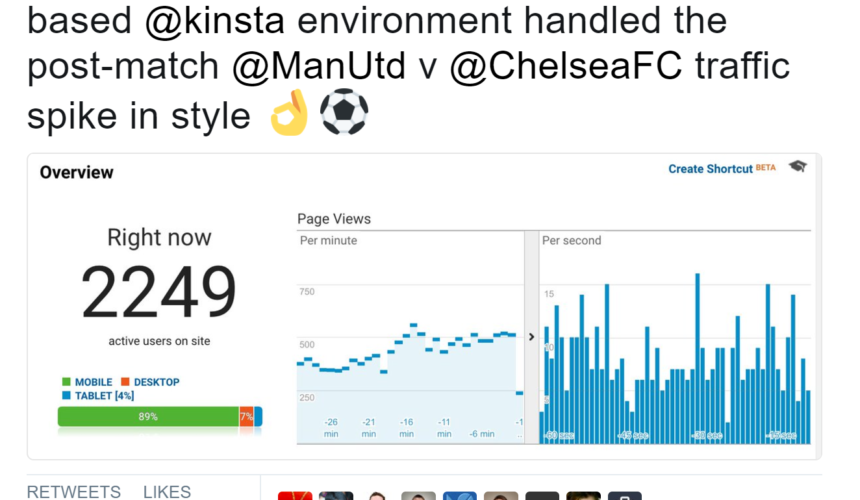Select the green 89% mobile bar segment
Viewport: 860px width, 500px height.
[x=148, y=417]
